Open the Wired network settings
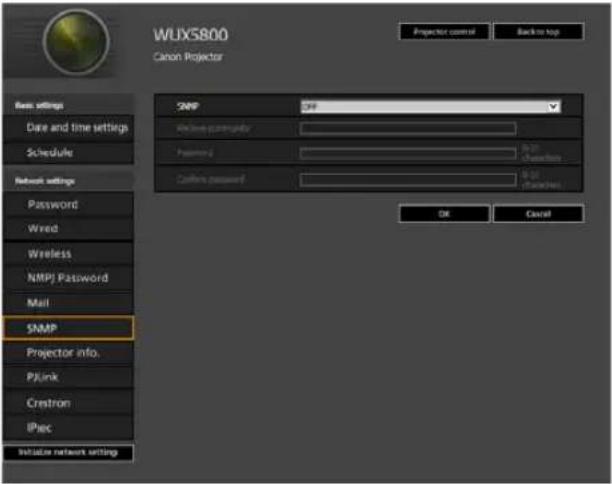The height and width of the screenshot is (484, 612). click(x=68, y=229)
